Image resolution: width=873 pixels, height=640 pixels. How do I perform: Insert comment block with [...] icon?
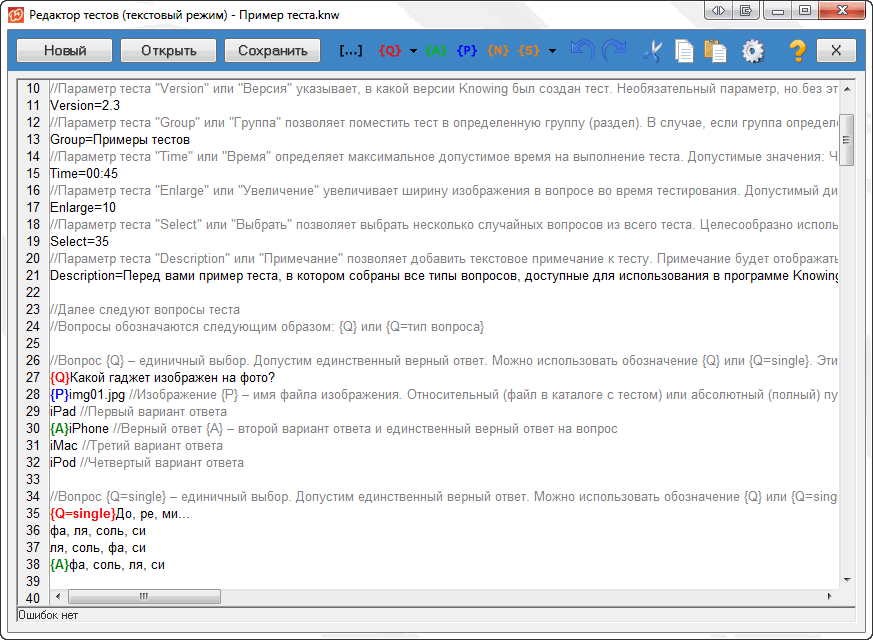pos(351,51)
